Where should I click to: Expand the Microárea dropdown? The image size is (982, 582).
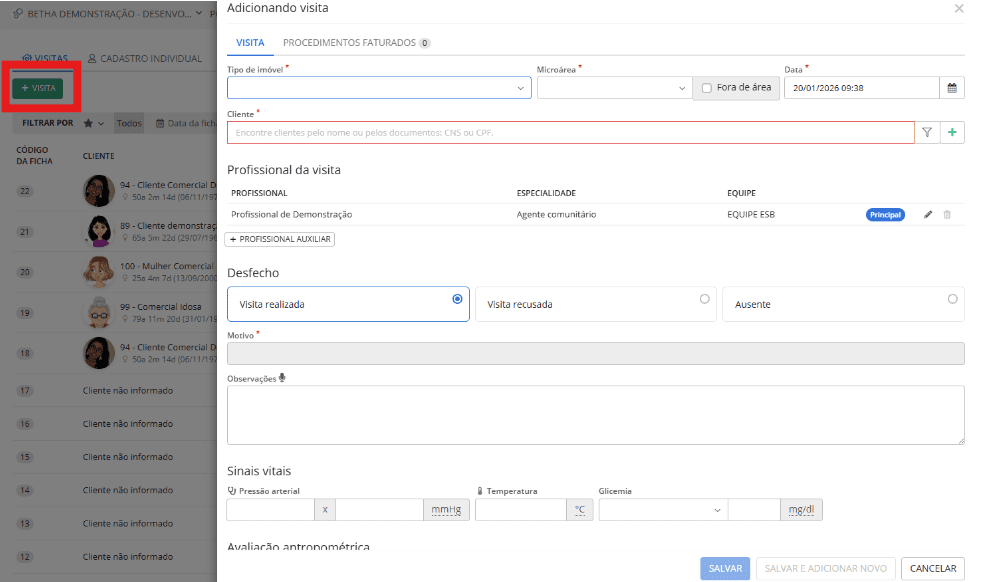point(614,88)
